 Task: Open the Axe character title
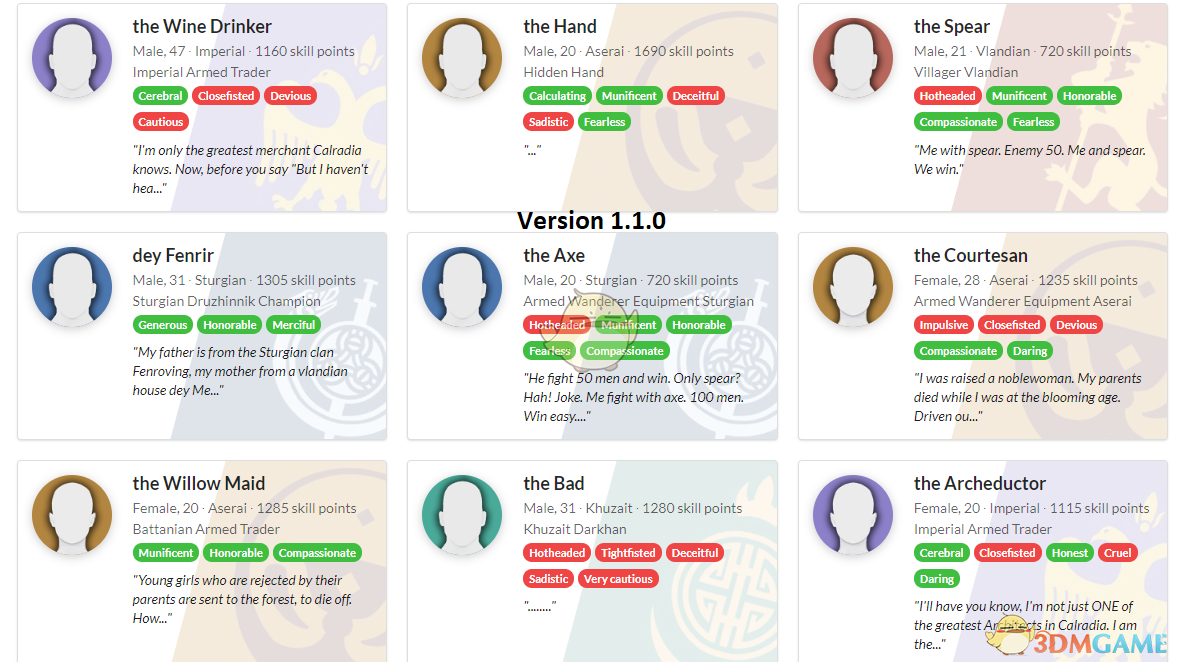tap(554, 255)
